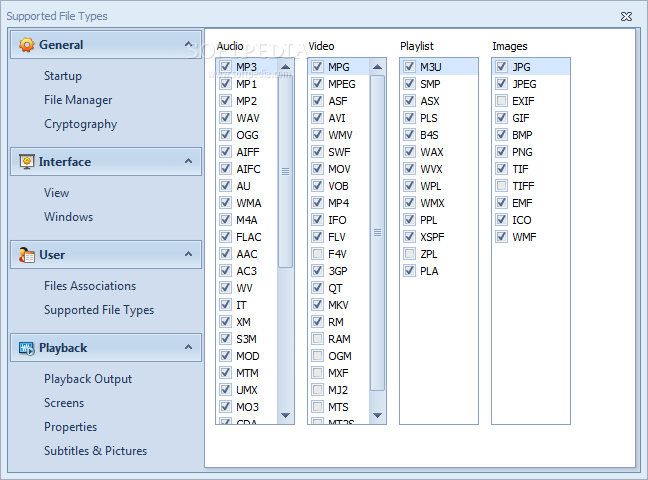Click the General gear icon
Viewport: 648px width, 480px height.
tap(27, 45)
